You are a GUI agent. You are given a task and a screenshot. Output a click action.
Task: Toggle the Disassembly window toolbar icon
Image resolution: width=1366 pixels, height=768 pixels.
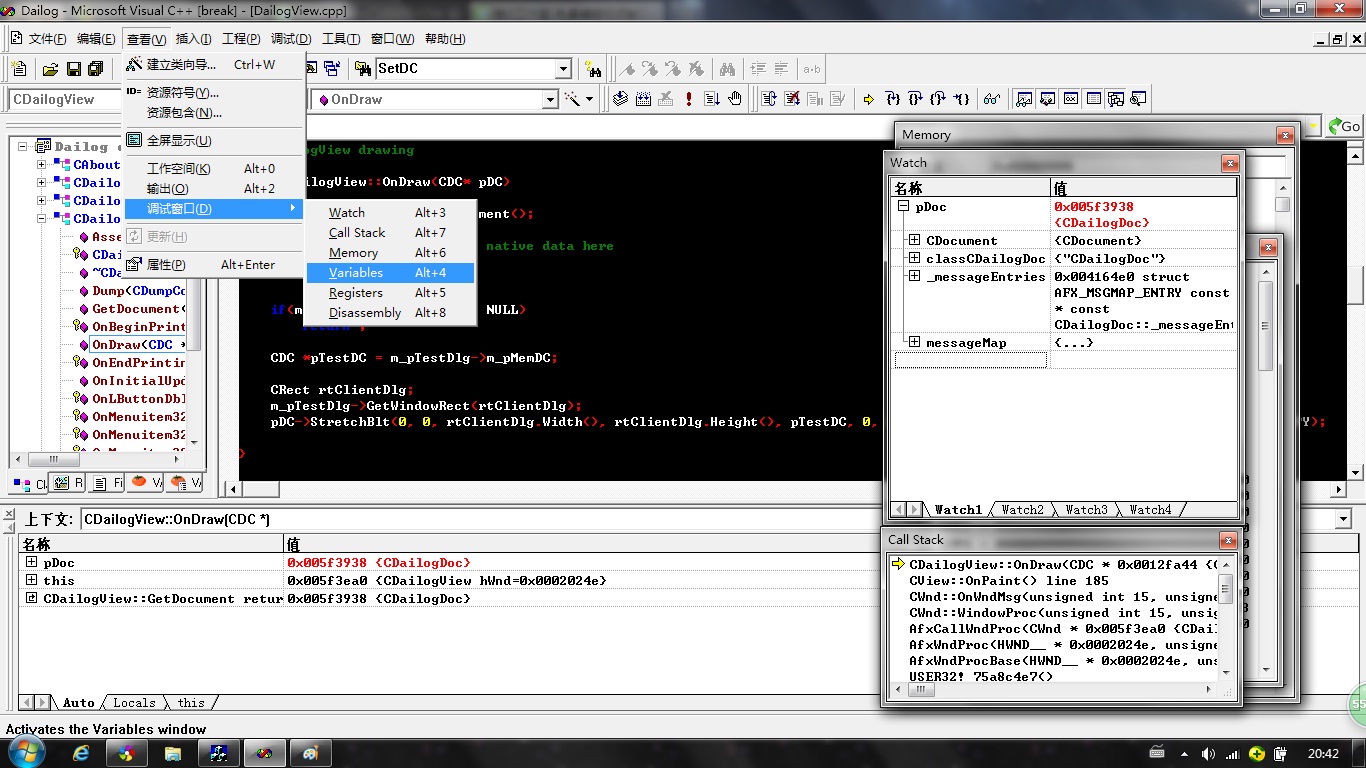(1138, 99)
